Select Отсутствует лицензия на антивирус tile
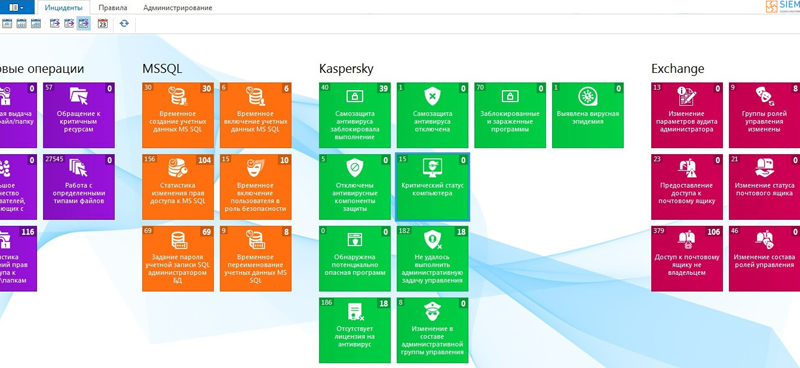This screenshot has height=368, width=800. click(x=355, y=330)
